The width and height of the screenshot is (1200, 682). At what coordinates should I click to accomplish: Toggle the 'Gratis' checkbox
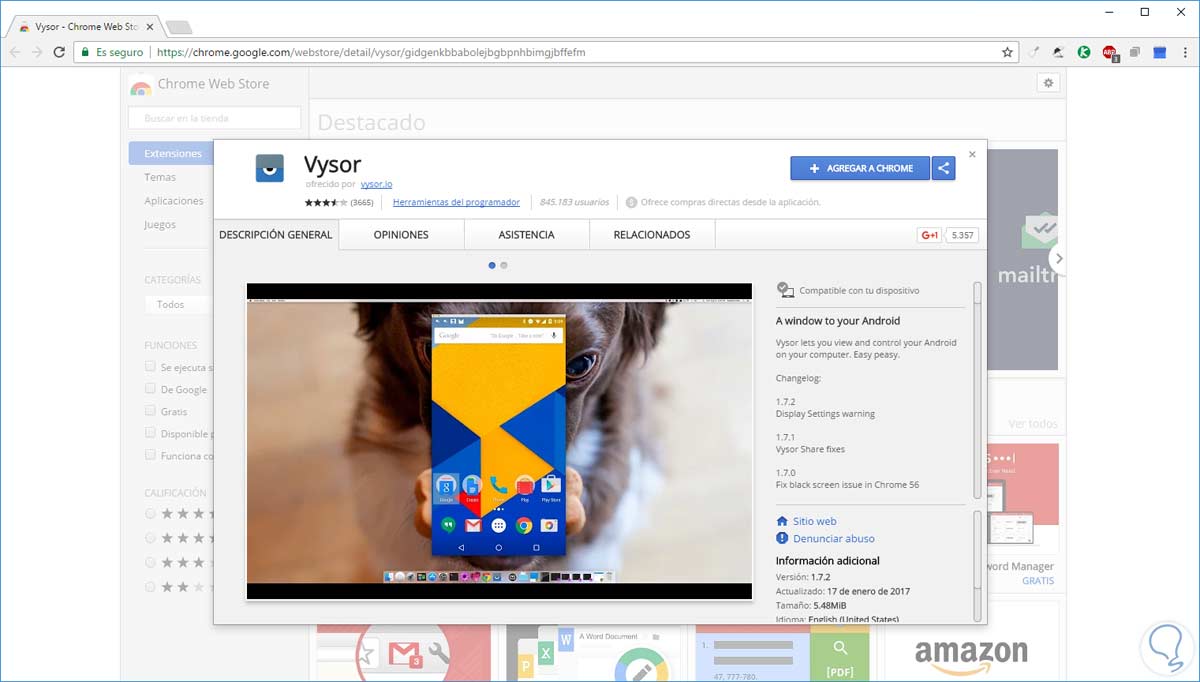pos(150,411)
